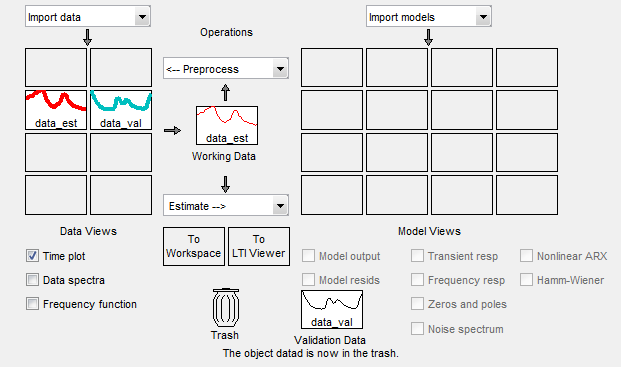Viewport: 621px width, 367px height.
Task: Open the Import models dropdown
Action: 429,17
